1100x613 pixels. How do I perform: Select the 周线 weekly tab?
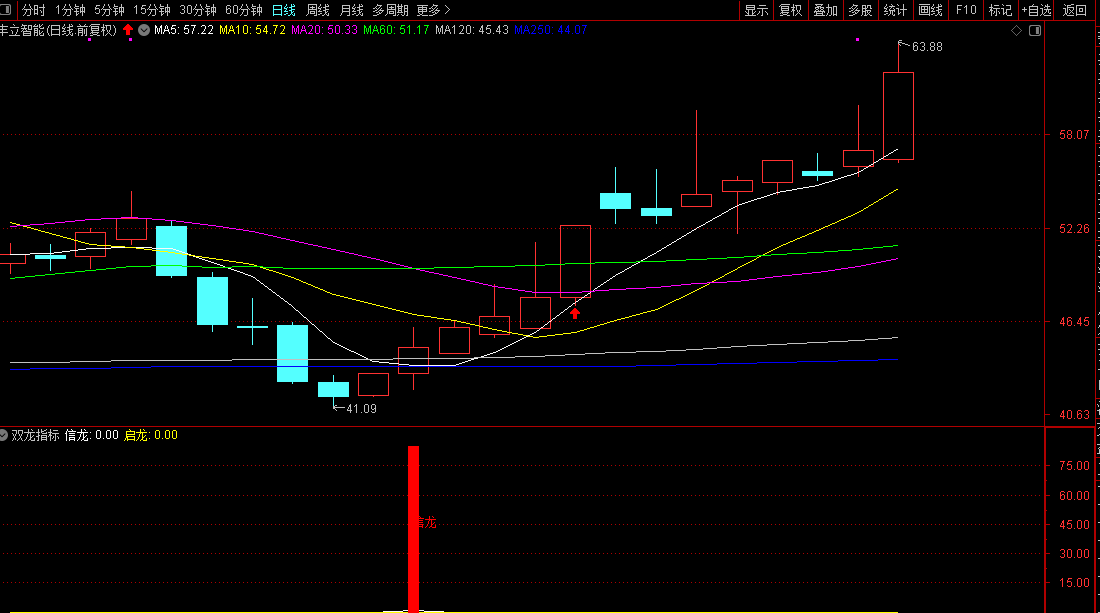[x=318, y=10]
